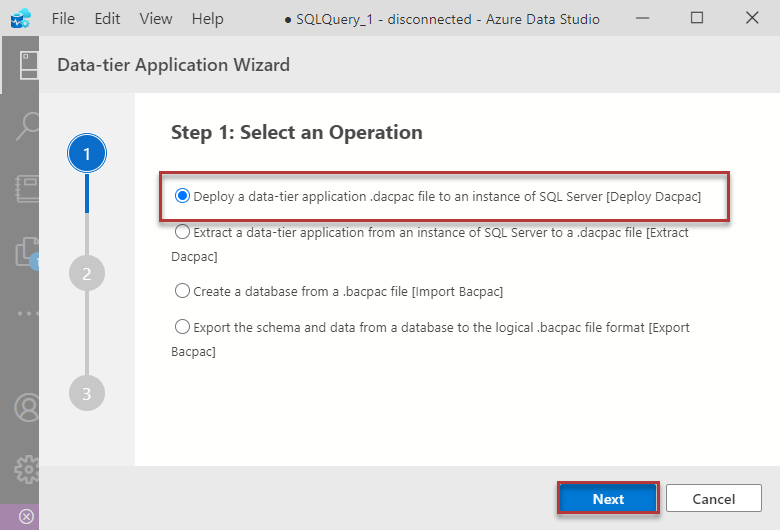This screenshot has width=780, height=531.
Task: Open the Help menu
Action: coord(207,19)
